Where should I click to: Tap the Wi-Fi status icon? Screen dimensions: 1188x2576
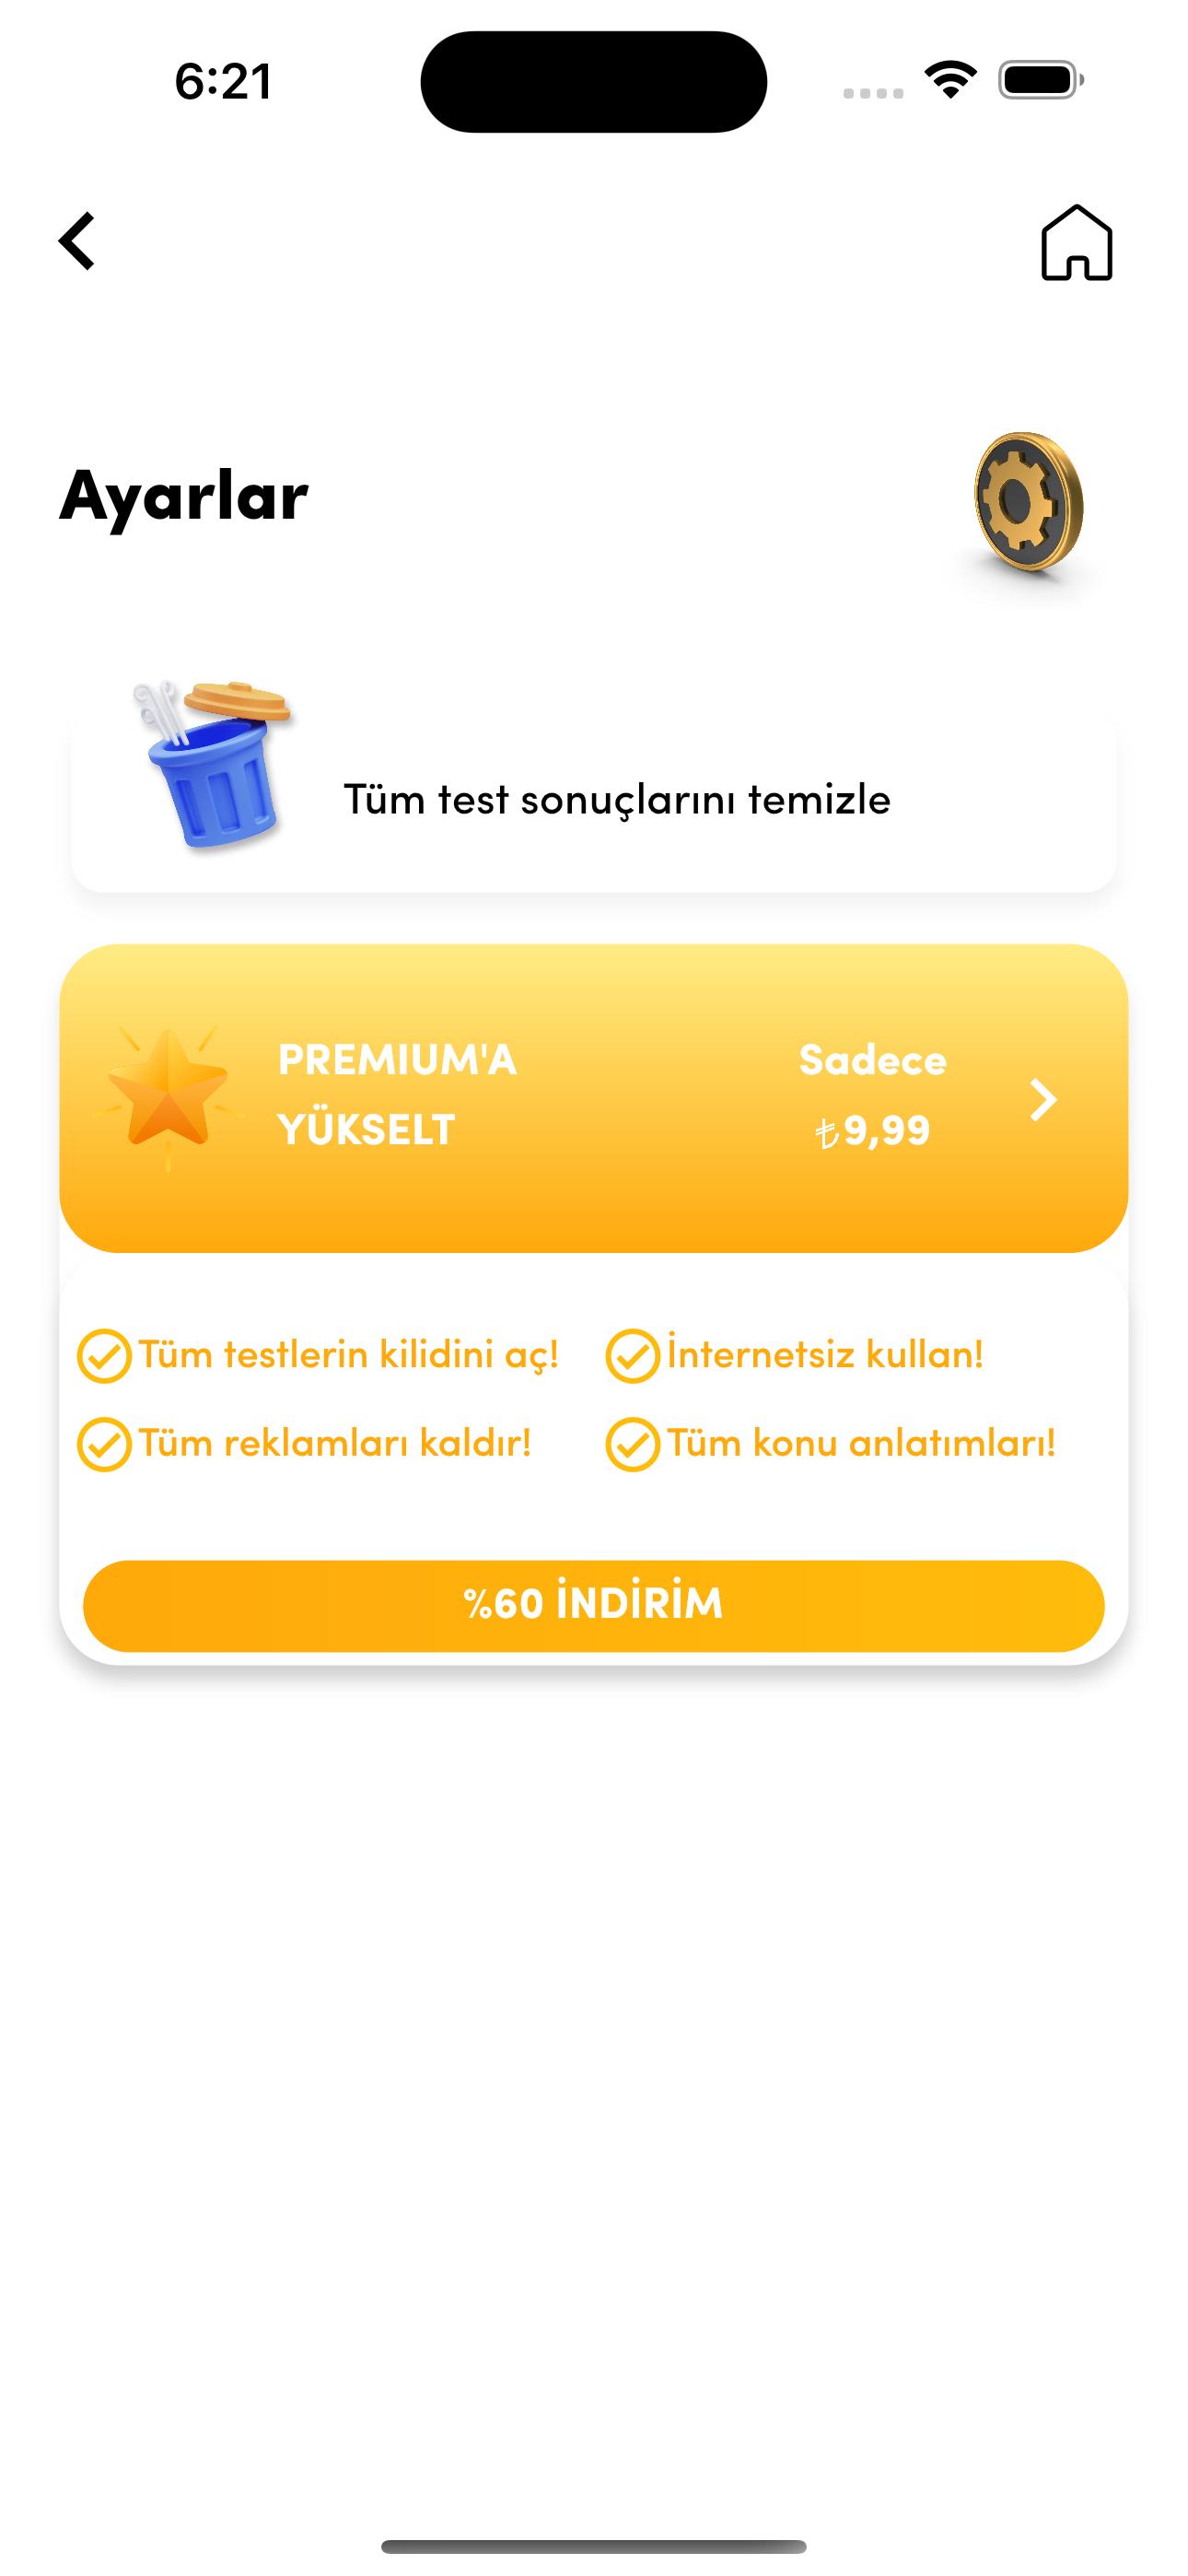click(950, 80)
